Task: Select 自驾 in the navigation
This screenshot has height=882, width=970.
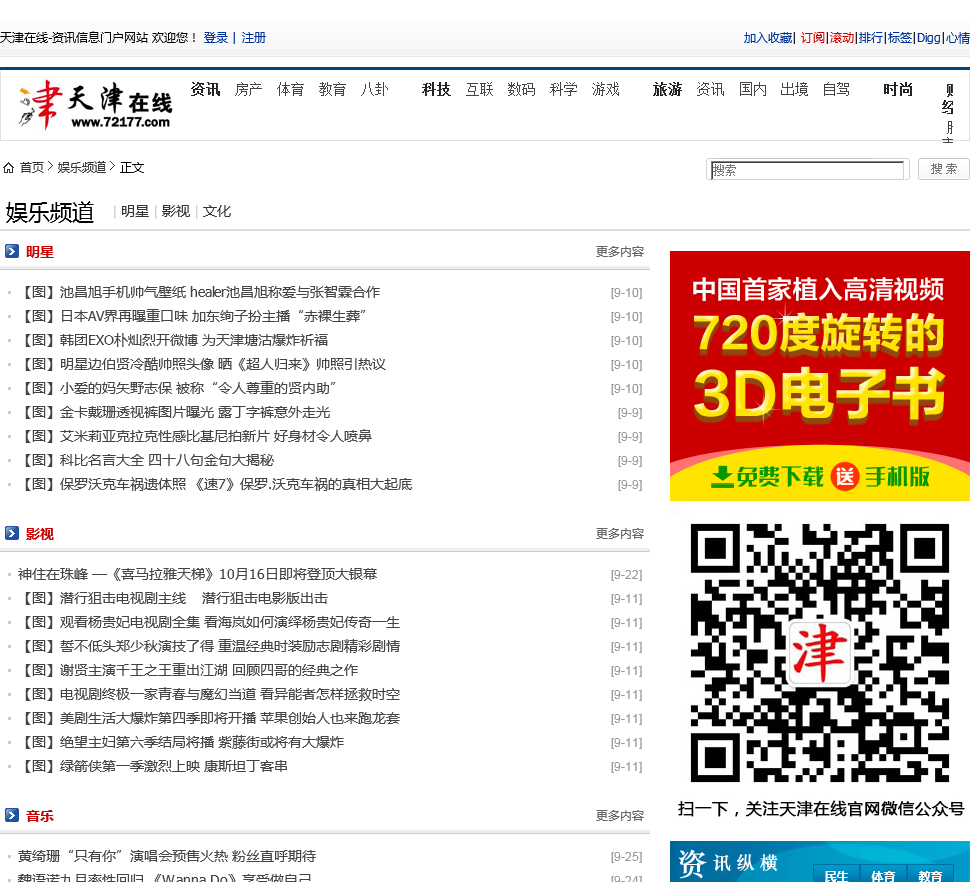Action: (836, 90)
